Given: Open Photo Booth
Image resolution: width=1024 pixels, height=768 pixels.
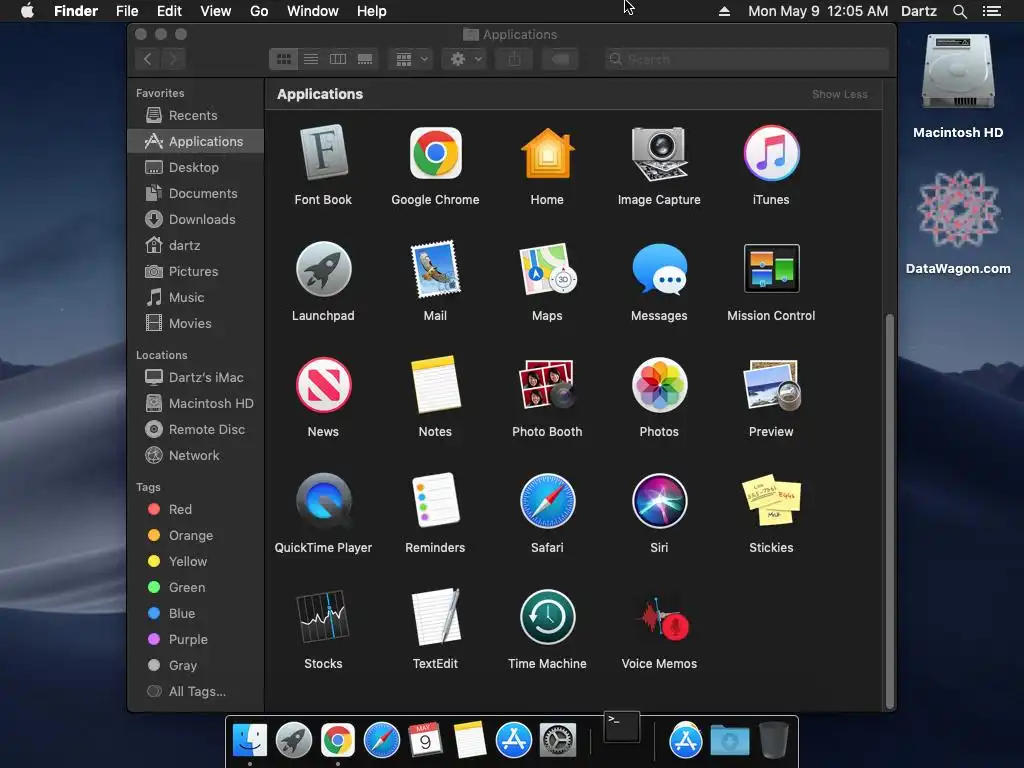Looking at the screenshot, I should [547, 385].
